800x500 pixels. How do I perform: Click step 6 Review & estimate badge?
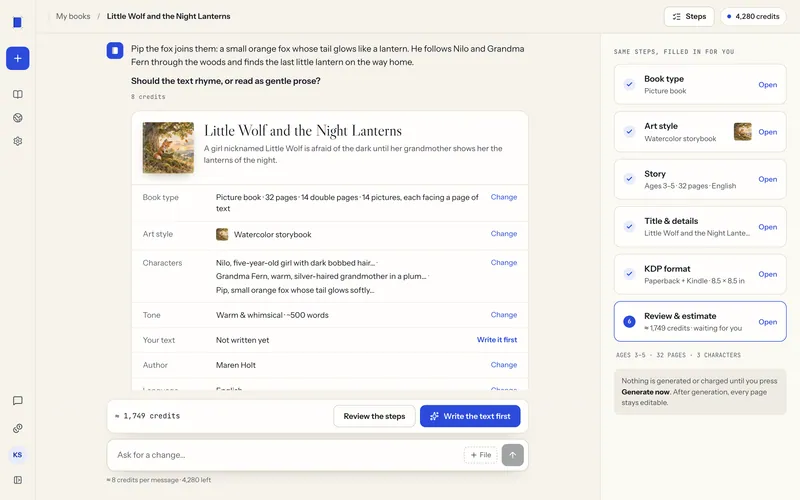click(629, 321)
